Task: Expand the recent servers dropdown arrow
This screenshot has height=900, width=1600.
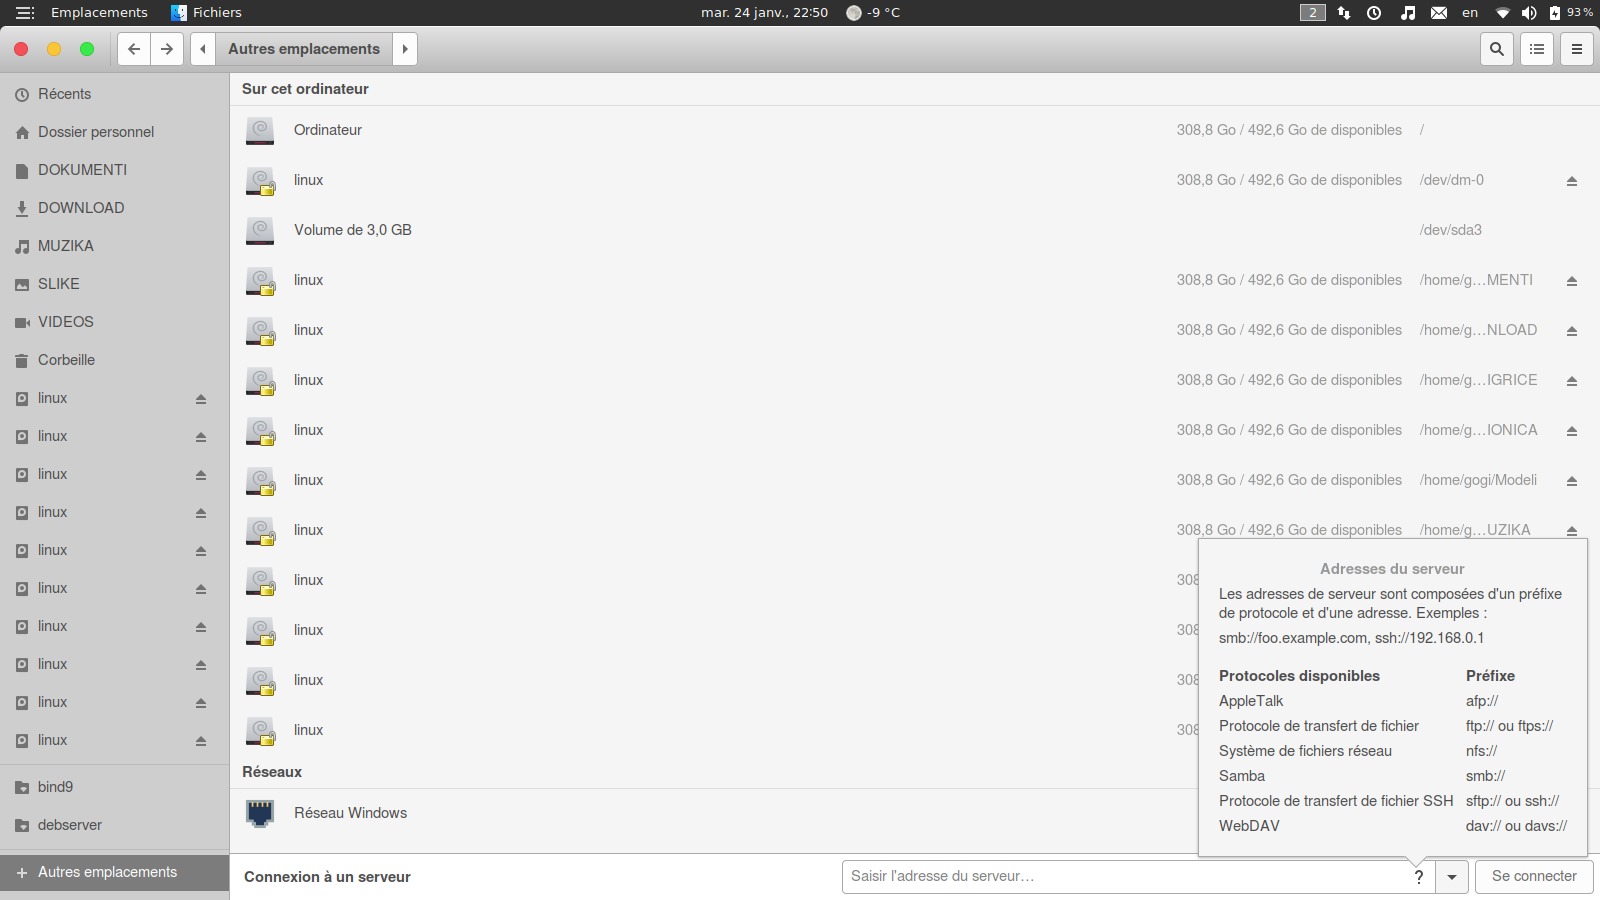Action: [1451, 877]
